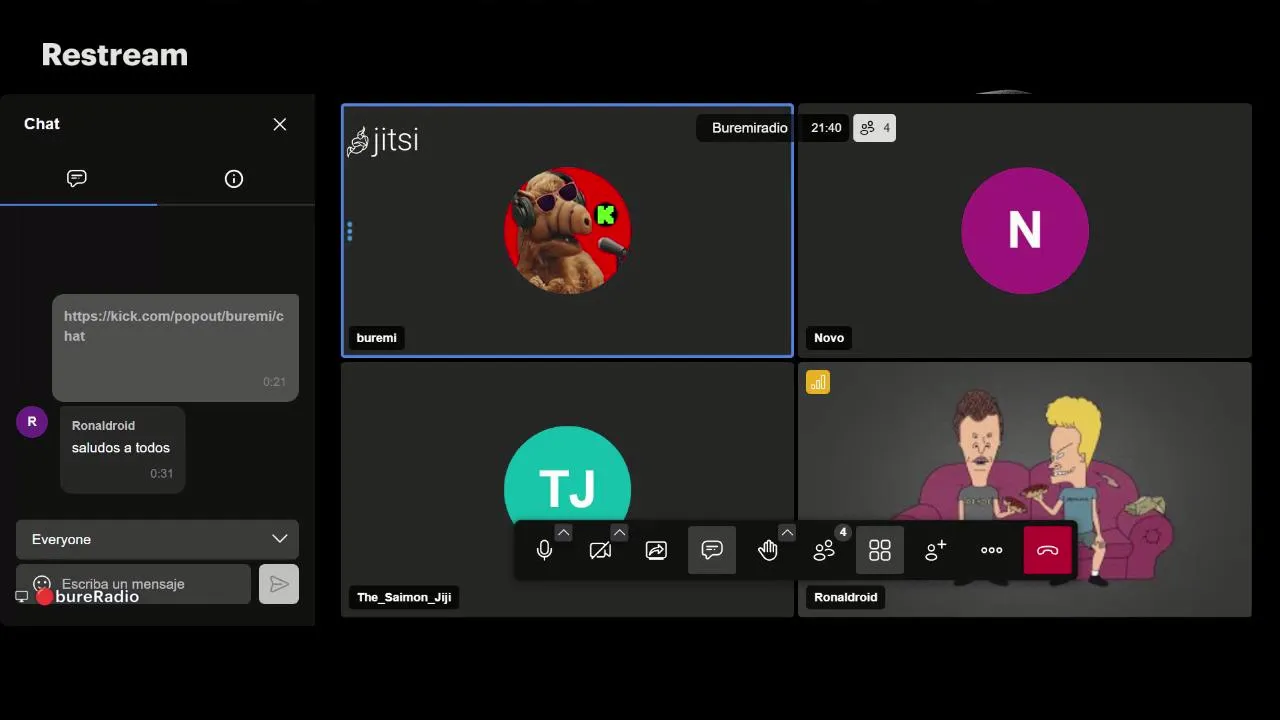Mute the microphone in the toolbar
The image size is (1280, 720).
[x=544, y=550]
